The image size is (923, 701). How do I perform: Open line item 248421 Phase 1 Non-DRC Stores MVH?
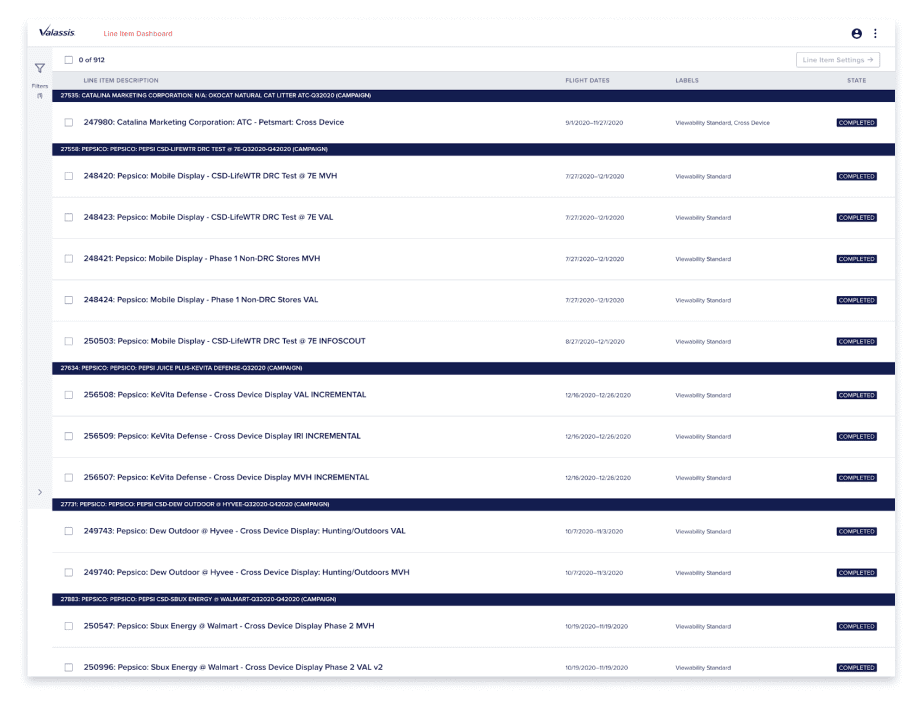[x=202, y=258]
